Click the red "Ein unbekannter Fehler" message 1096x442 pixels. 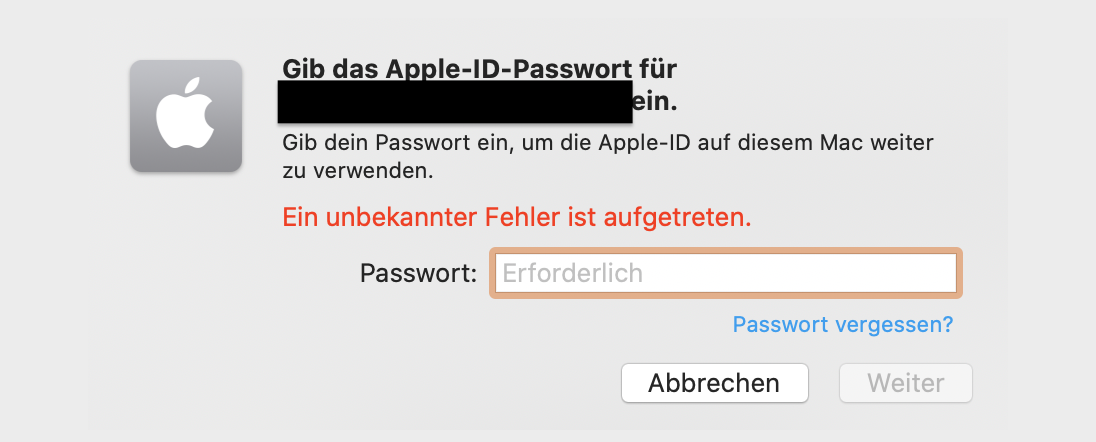tap(517, 216)
